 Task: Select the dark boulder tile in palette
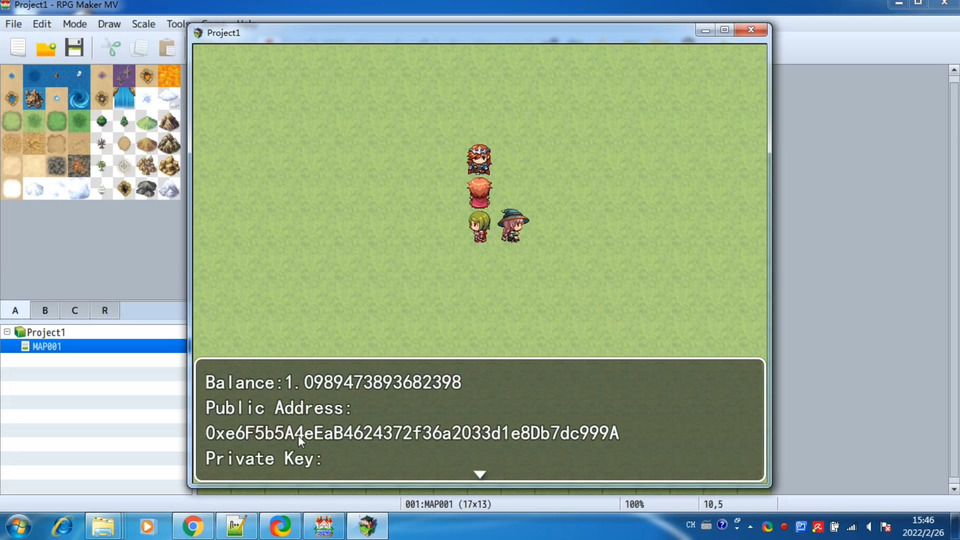click(147, 189)
